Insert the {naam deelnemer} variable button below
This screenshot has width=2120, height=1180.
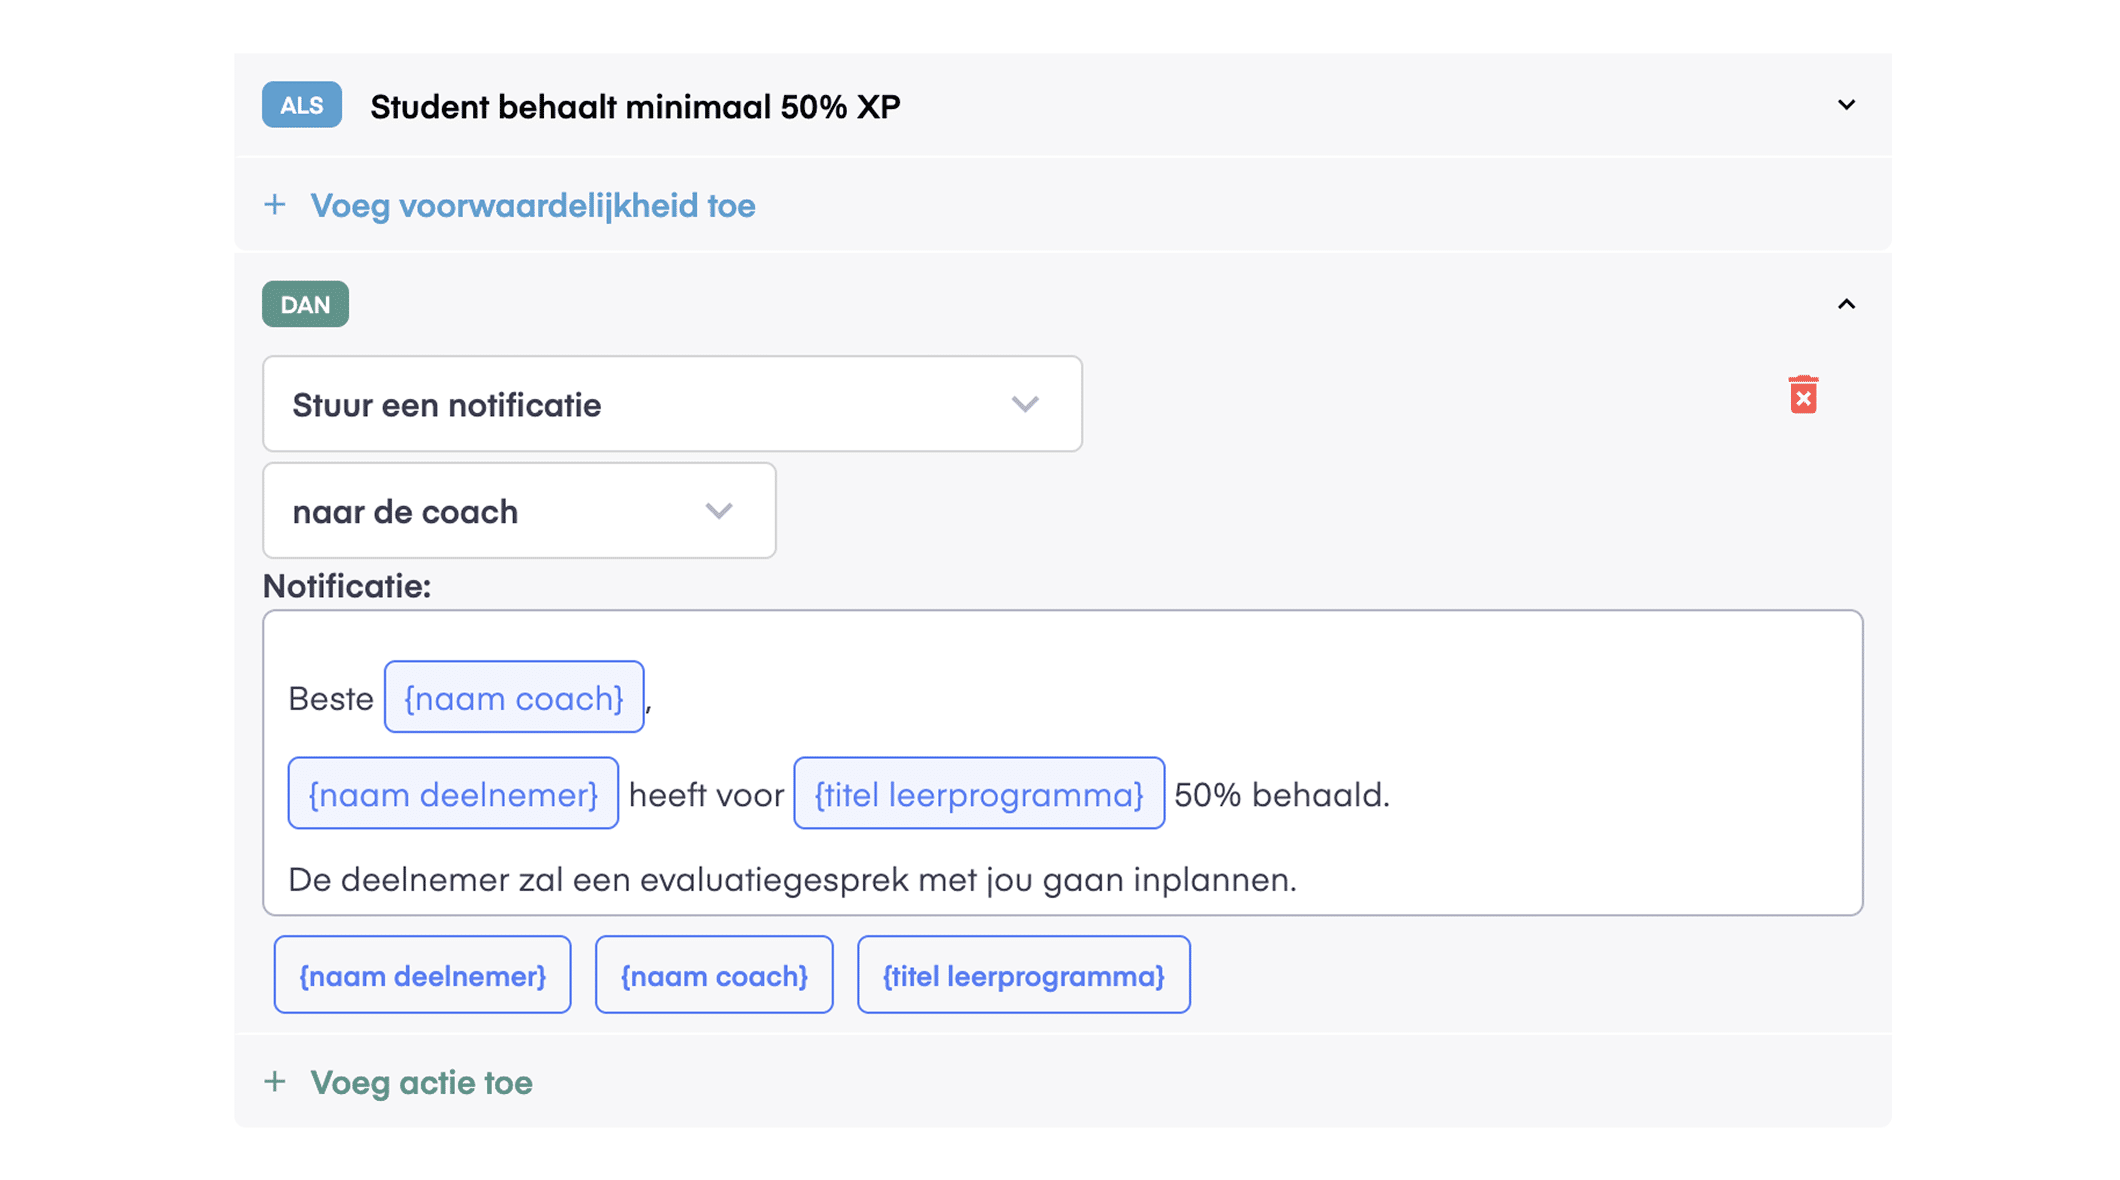pyautogui.click(x=422, y=975)
